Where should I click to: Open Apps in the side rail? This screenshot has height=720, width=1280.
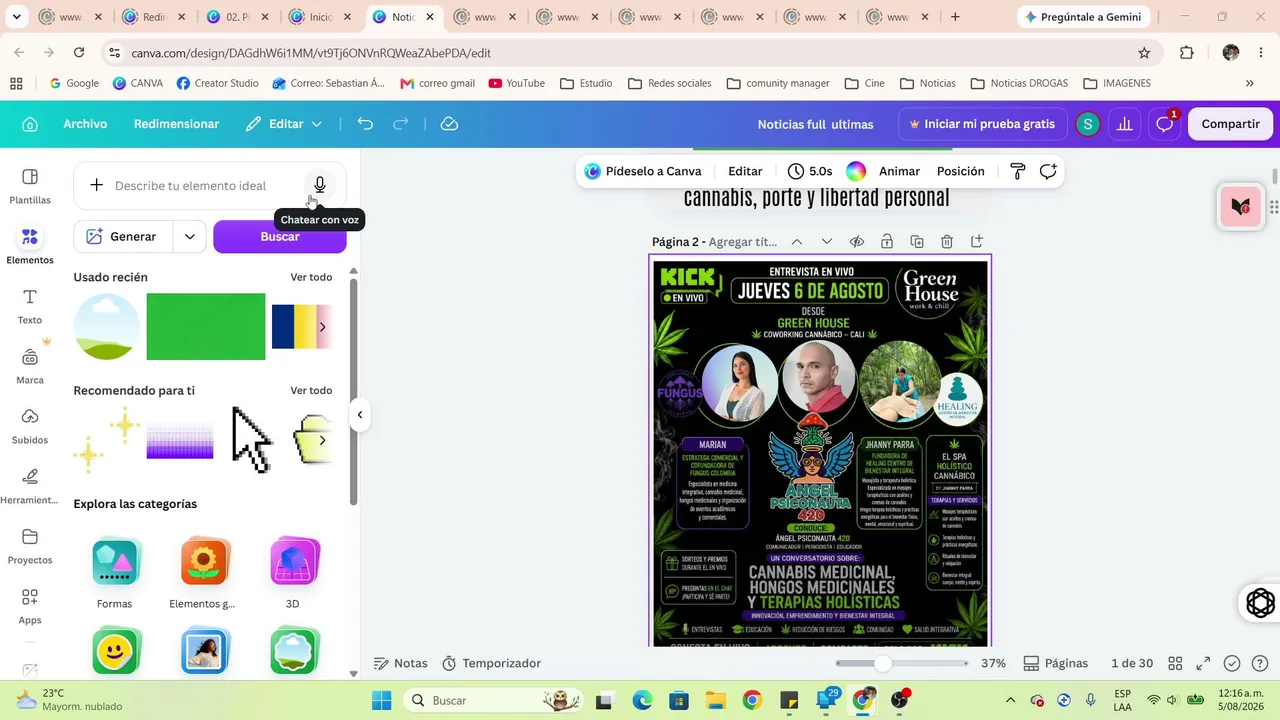(x=30, y=606)
